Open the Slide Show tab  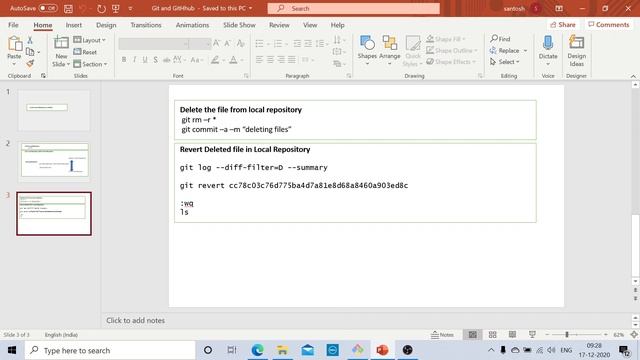(239, 25)
